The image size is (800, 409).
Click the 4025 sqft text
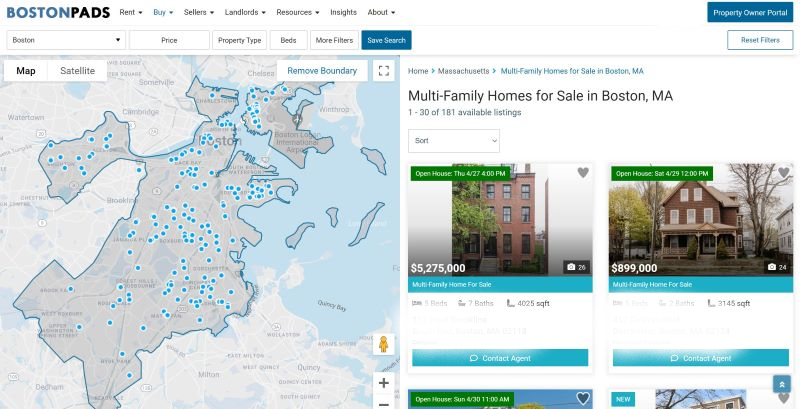coord(533,303)
